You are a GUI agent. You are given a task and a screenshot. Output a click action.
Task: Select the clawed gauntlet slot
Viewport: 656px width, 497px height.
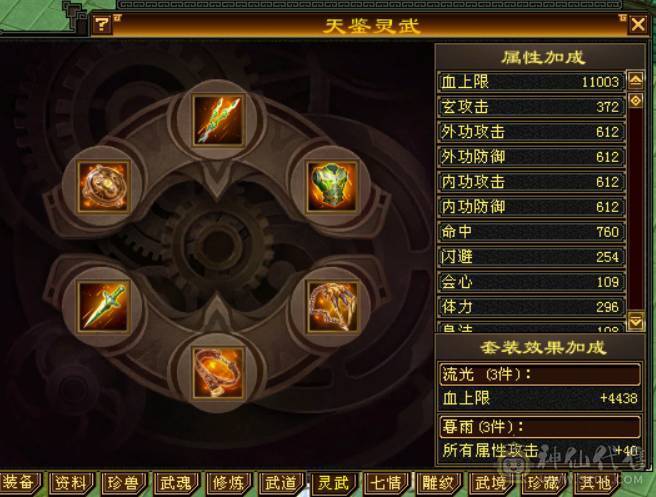tap(332, 305)
